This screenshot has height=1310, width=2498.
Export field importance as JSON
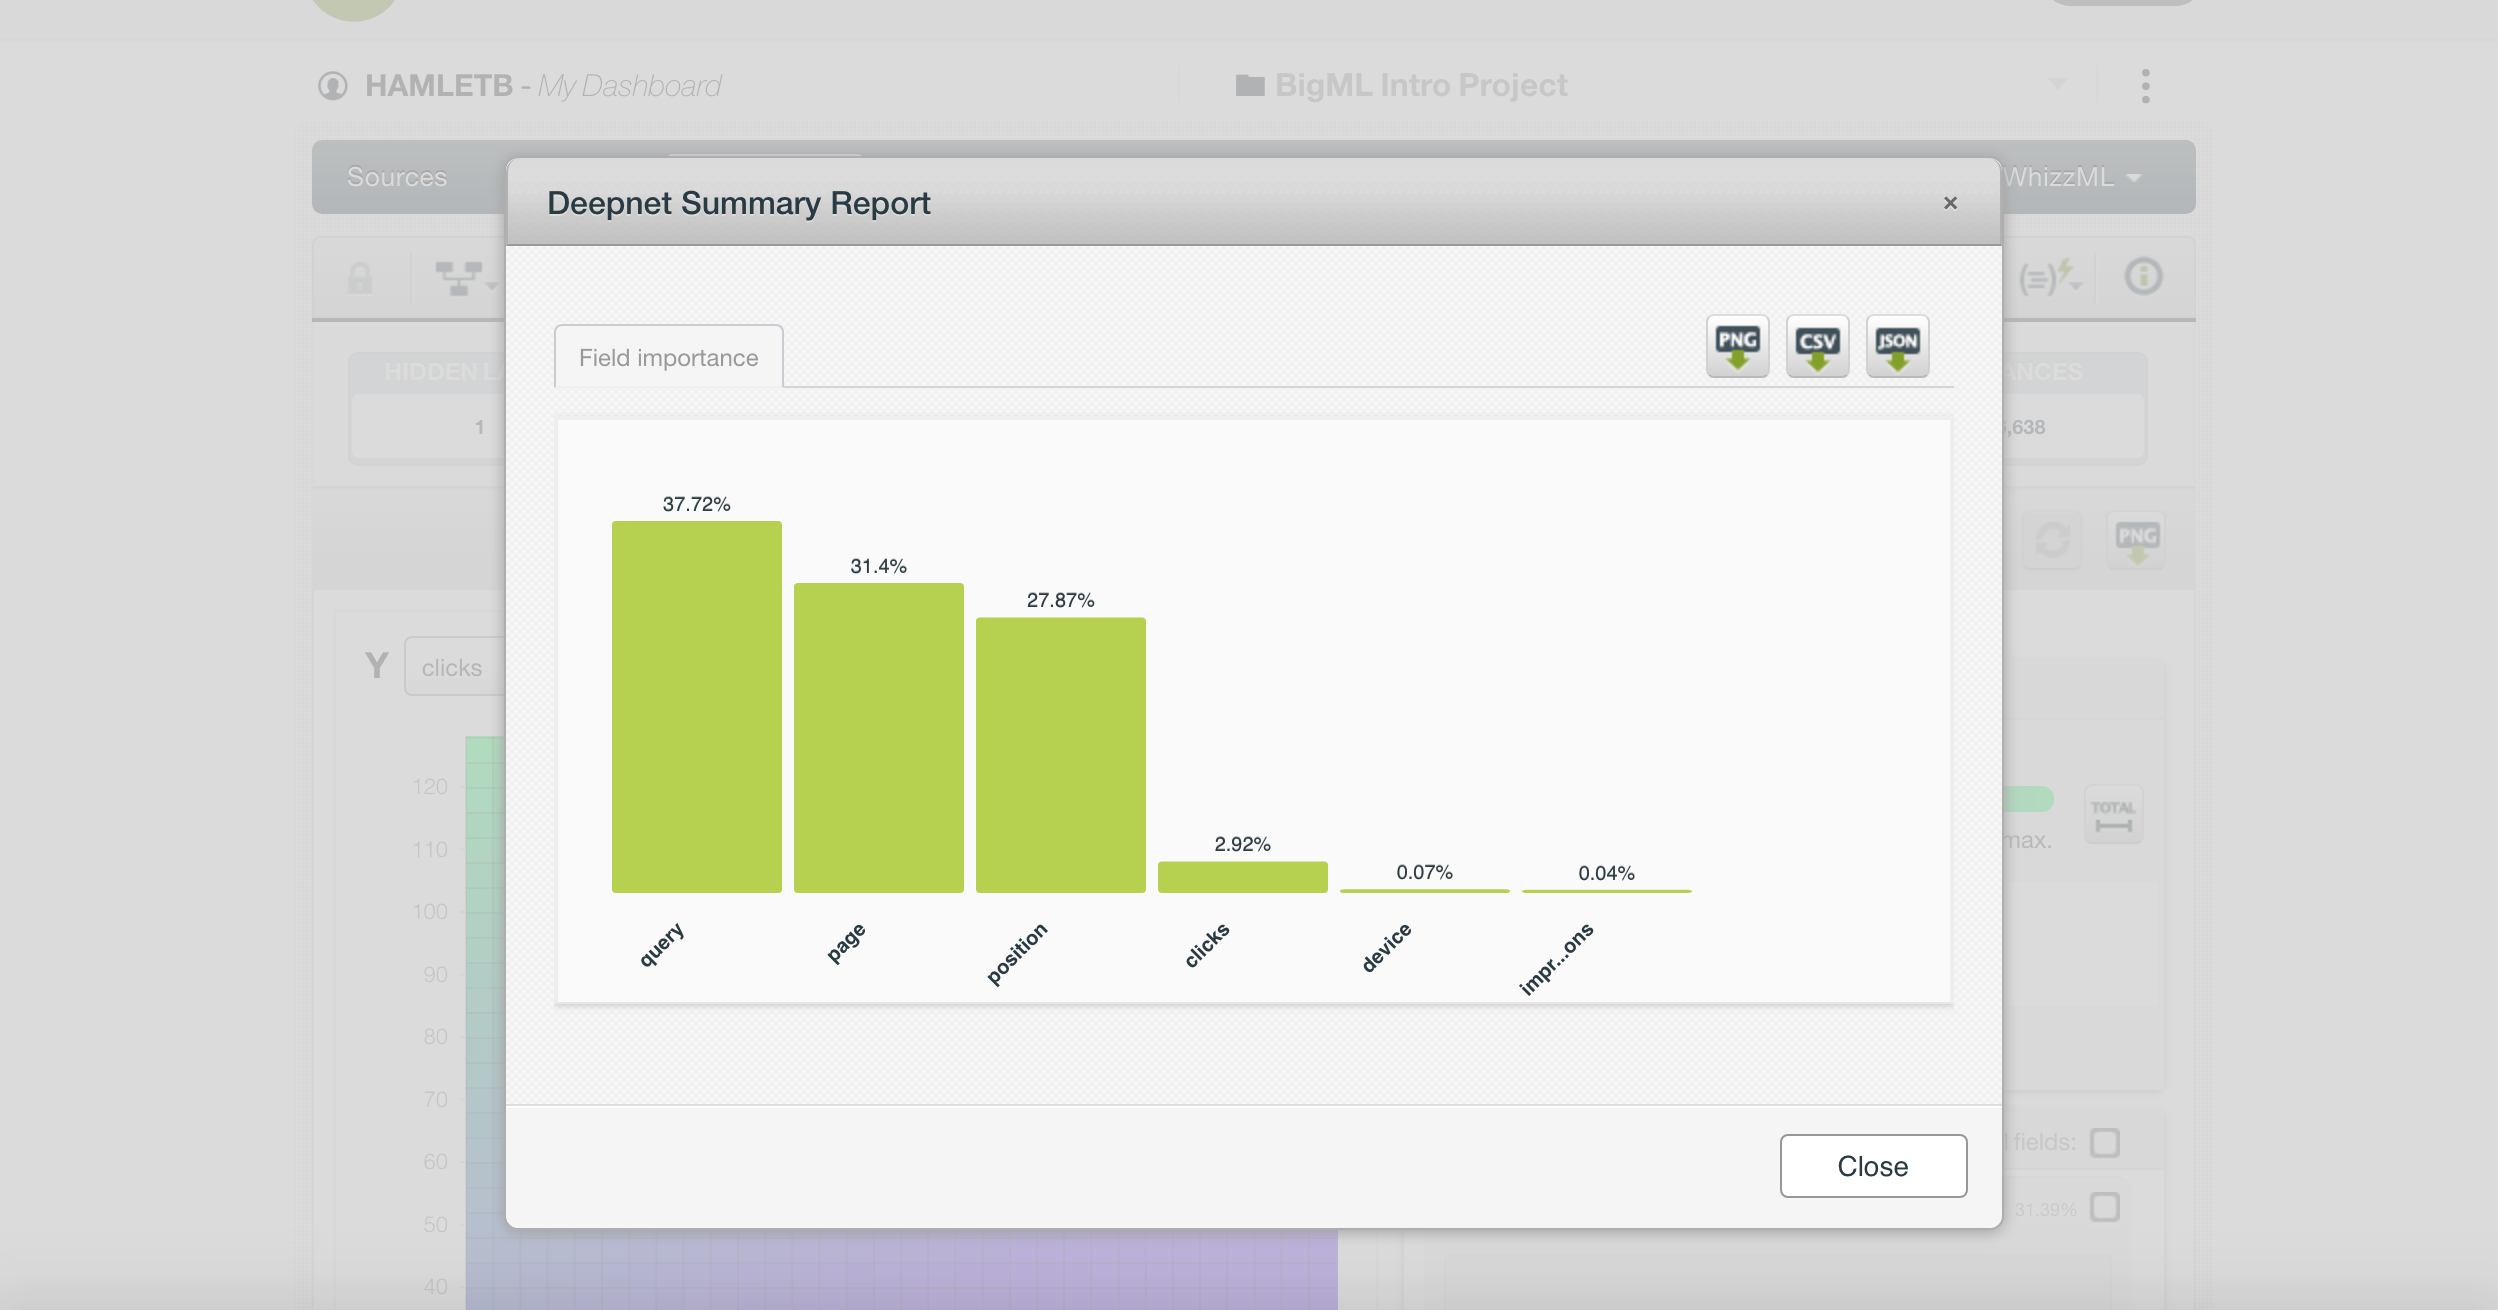[x=1897, y=346]
